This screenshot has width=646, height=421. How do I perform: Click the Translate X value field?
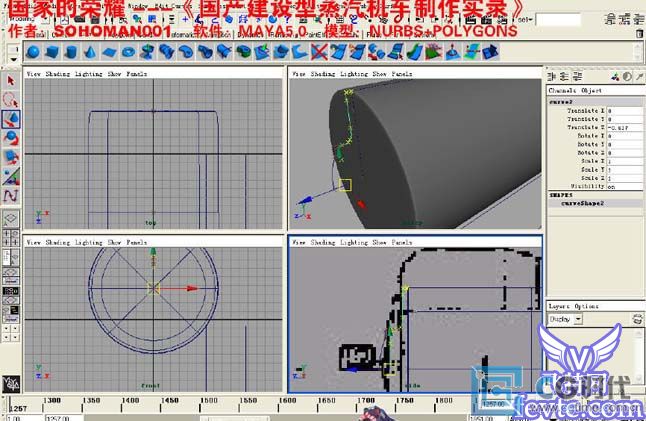(x=625, y=111)
